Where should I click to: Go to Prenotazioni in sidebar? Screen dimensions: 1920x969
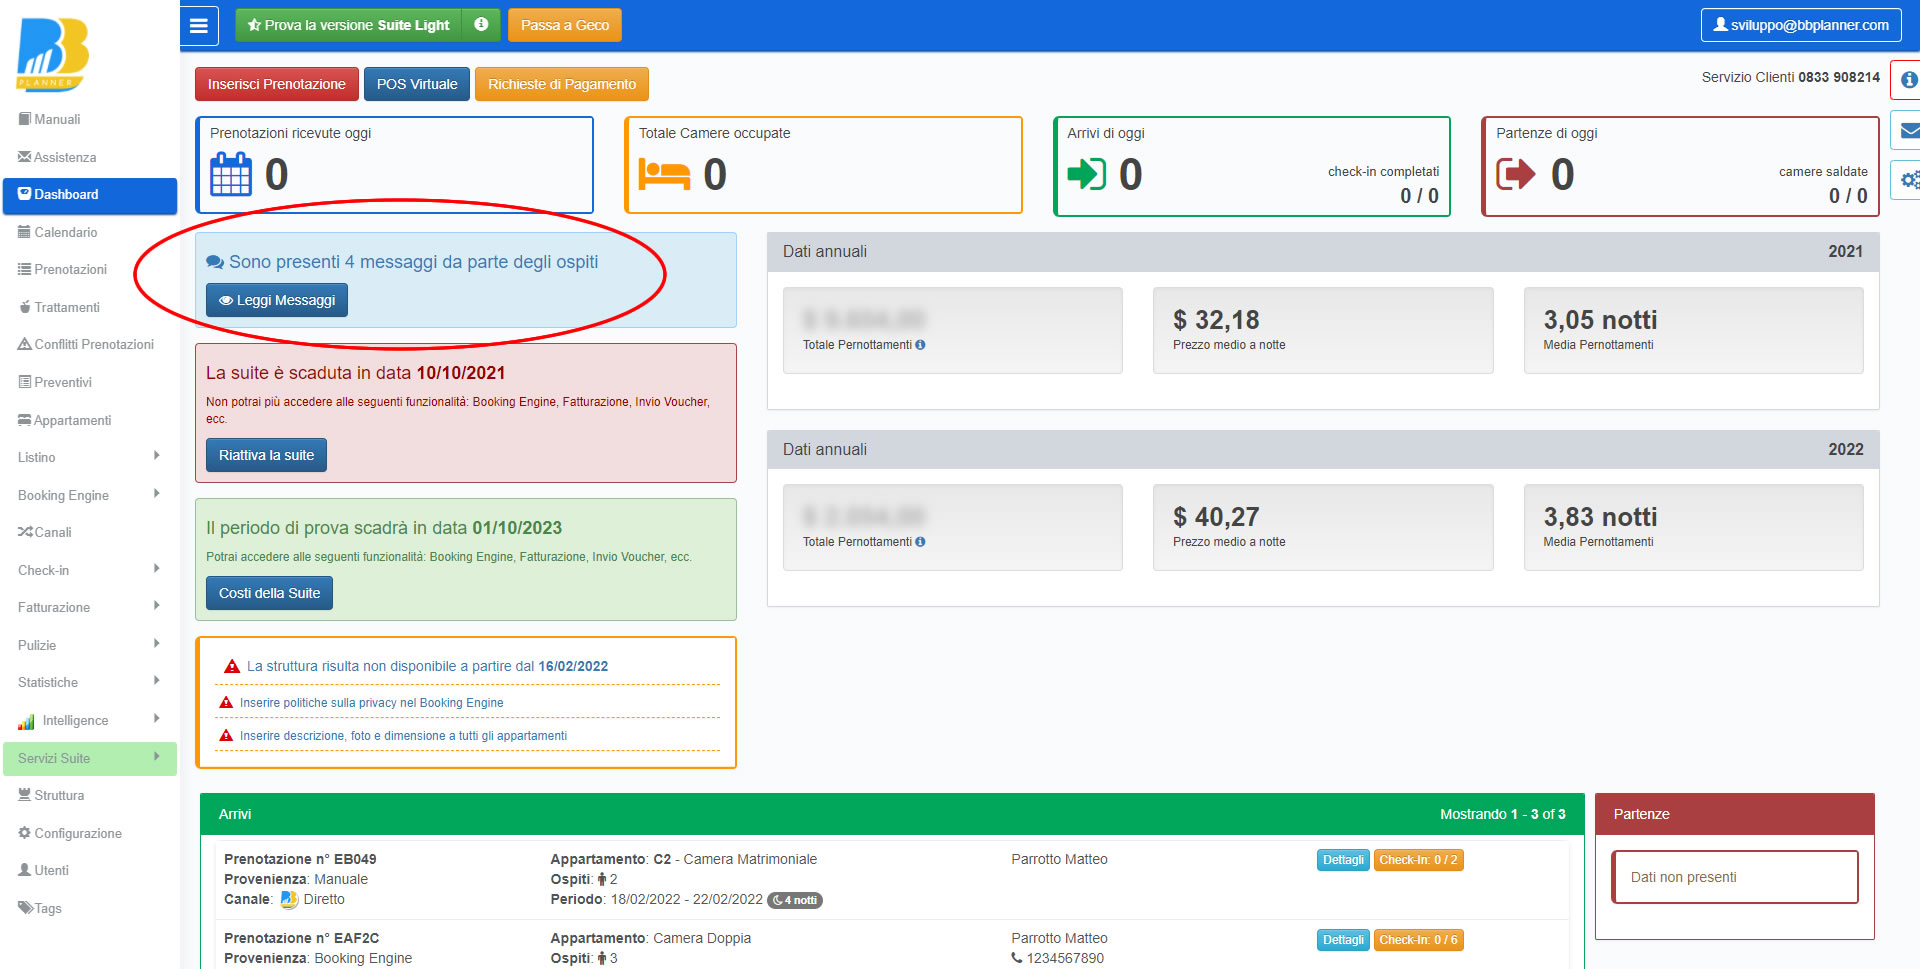tap(70, 269)
